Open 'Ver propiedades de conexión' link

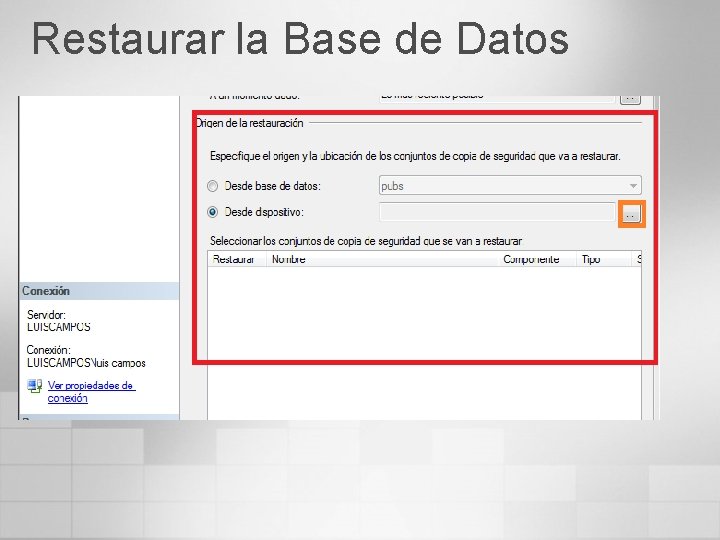click(x=91, y=392)
